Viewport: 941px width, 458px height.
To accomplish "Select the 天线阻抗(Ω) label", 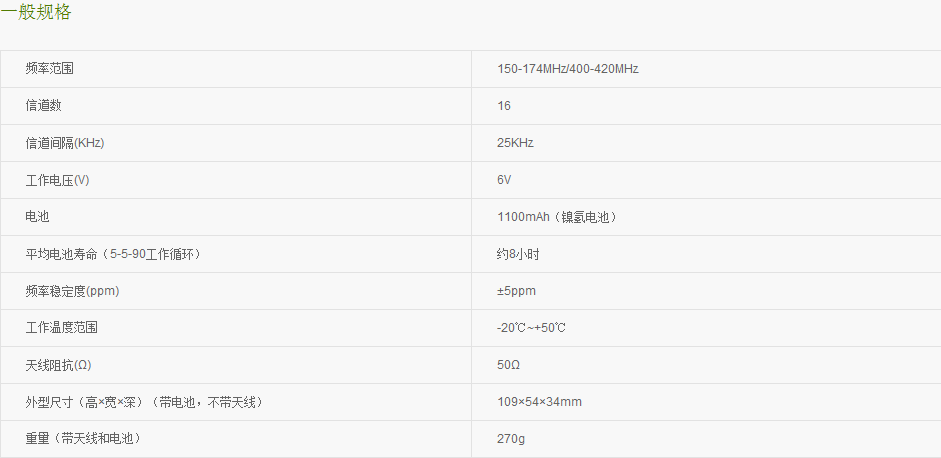I will pyautogui.click(x=58, y=365).
